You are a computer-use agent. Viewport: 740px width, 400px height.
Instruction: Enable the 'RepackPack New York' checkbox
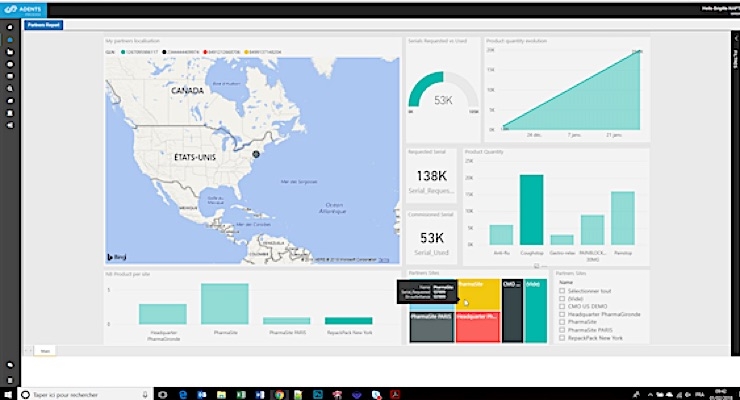[x=562, y=338]
